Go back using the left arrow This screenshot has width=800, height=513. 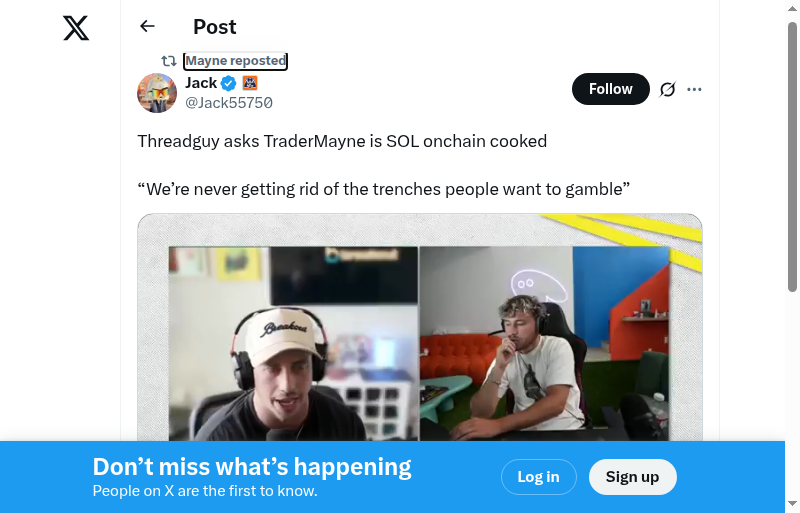pyautogui.click(x=147, y=26)
